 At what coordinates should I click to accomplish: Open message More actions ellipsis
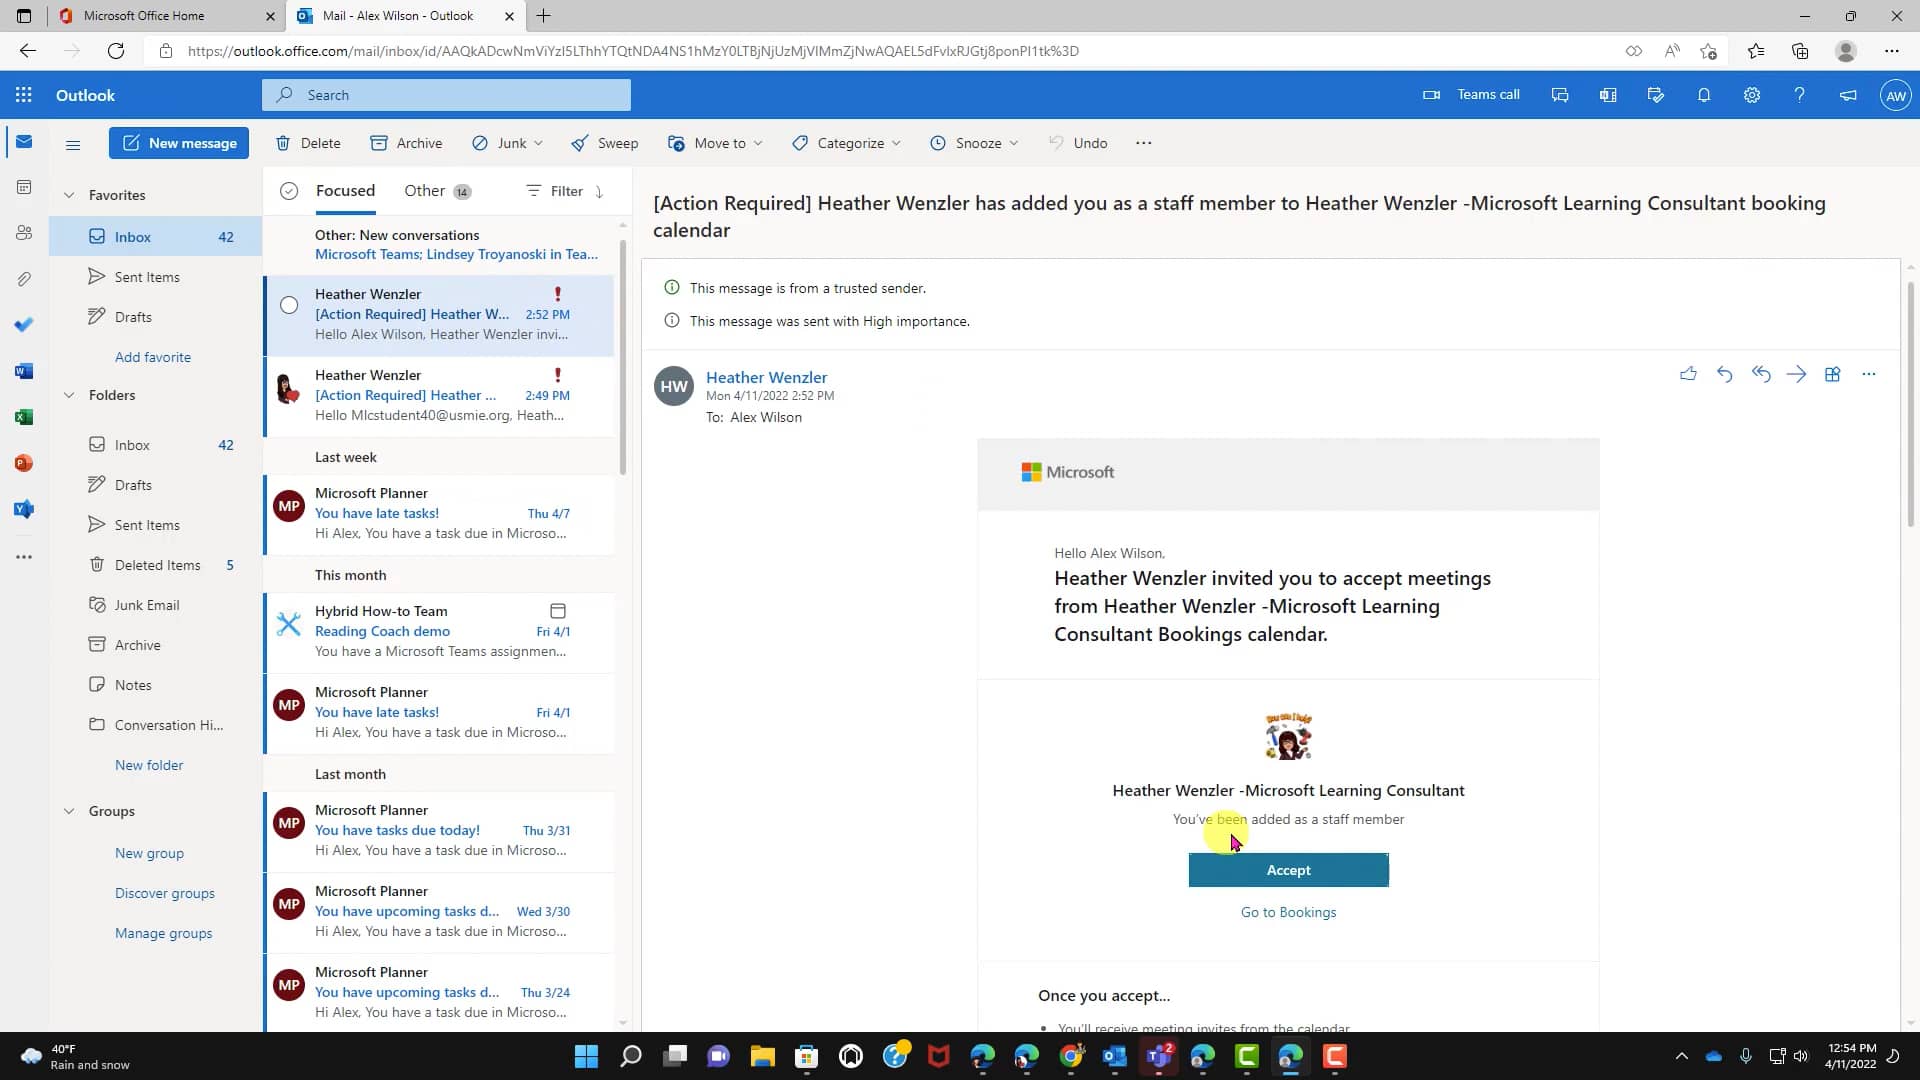click(x=1868, y=374)
